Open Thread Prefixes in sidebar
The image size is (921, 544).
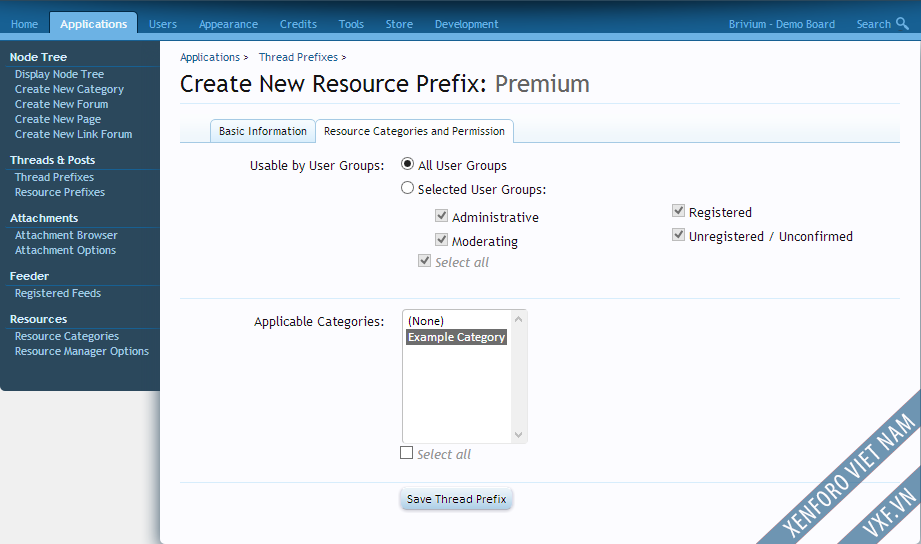[54, 177]
